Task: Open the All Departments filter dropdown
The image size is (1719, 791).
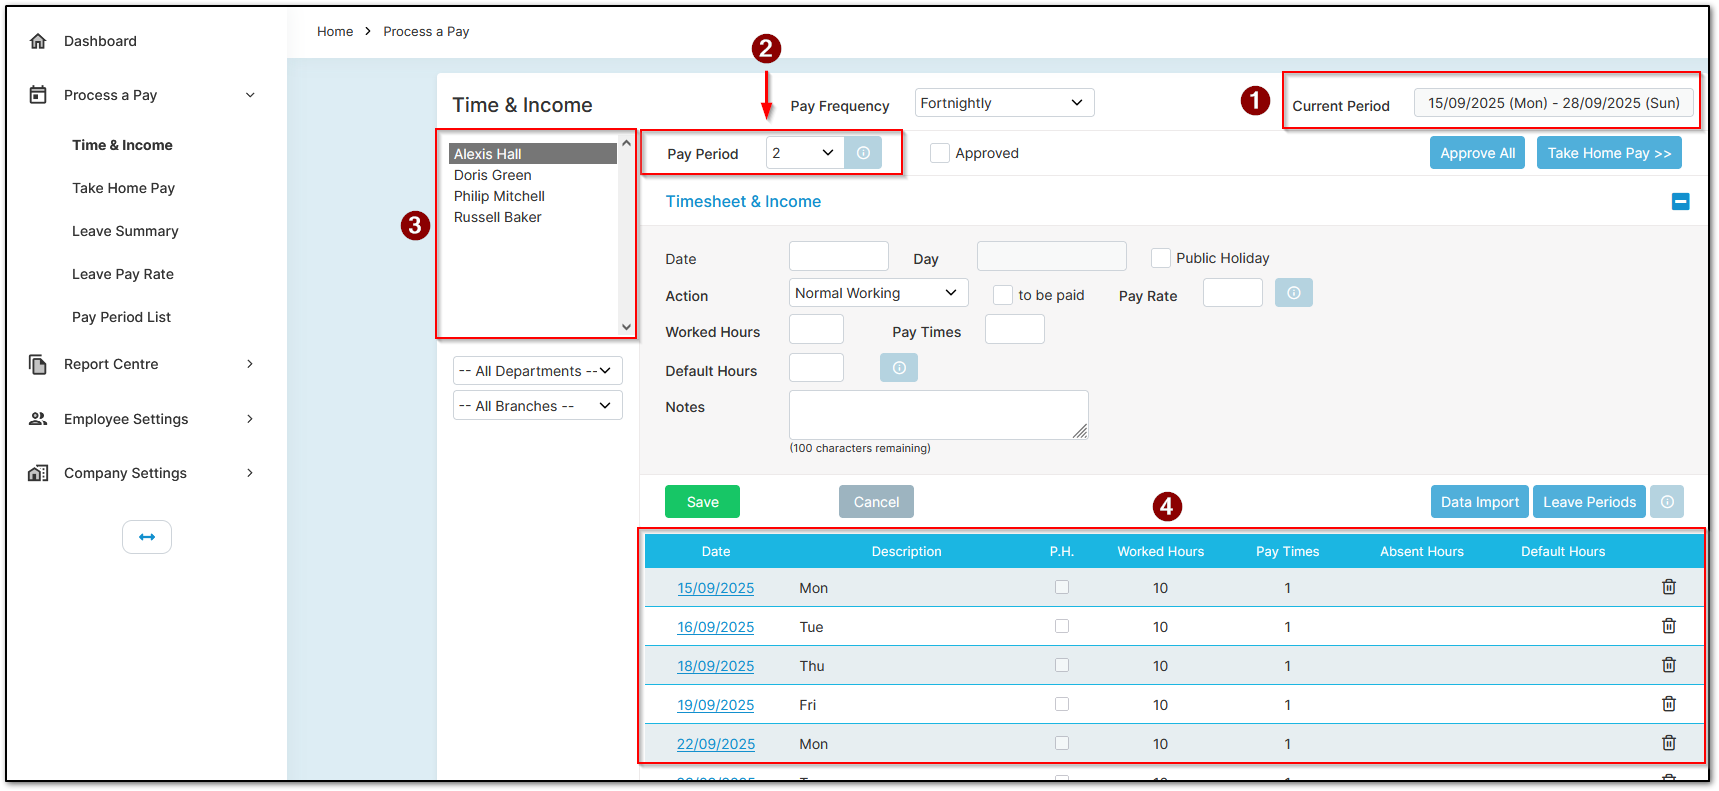Action: [x=537, y=371]
